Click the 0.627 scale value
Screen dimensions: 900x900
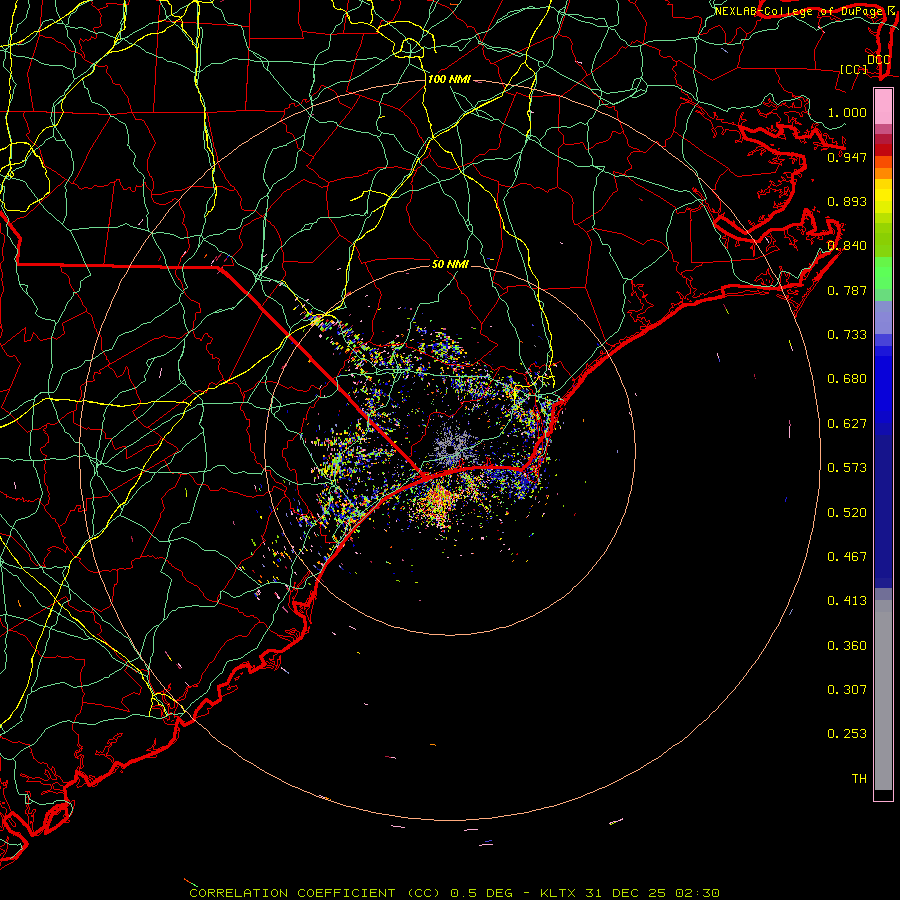[x=847, y=424]
